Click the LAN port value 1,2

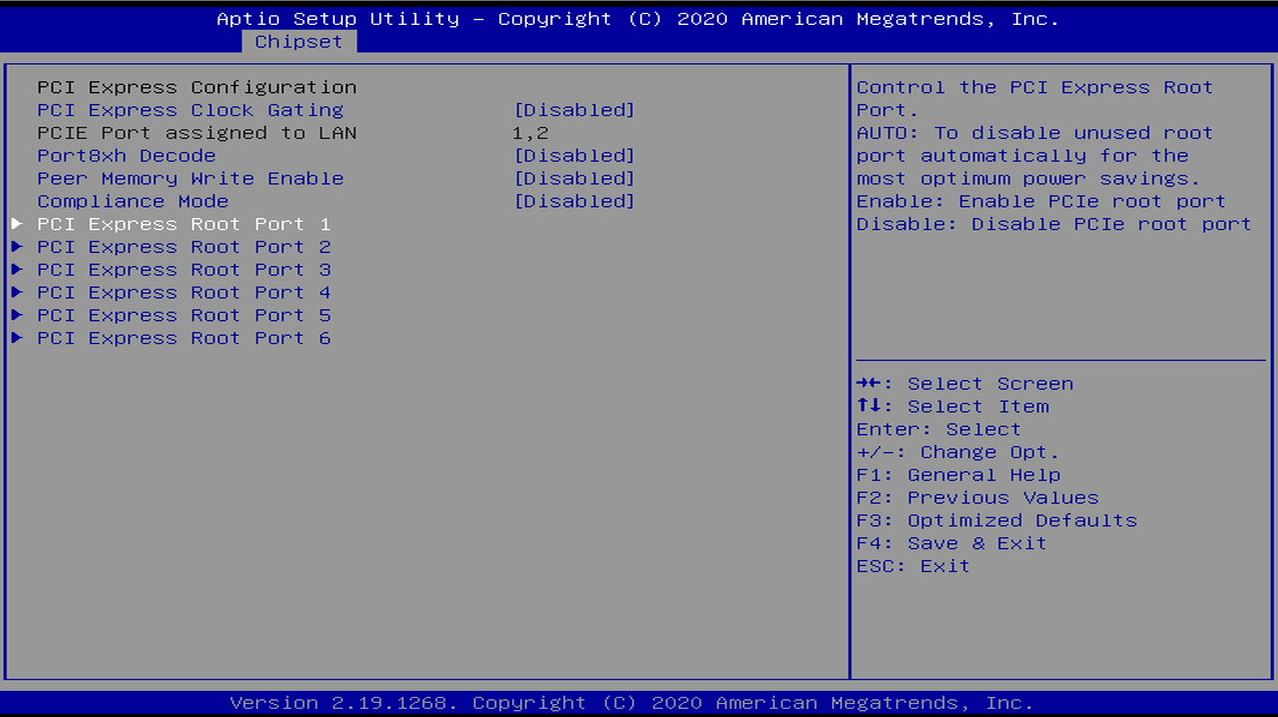[x=531, y=133]
